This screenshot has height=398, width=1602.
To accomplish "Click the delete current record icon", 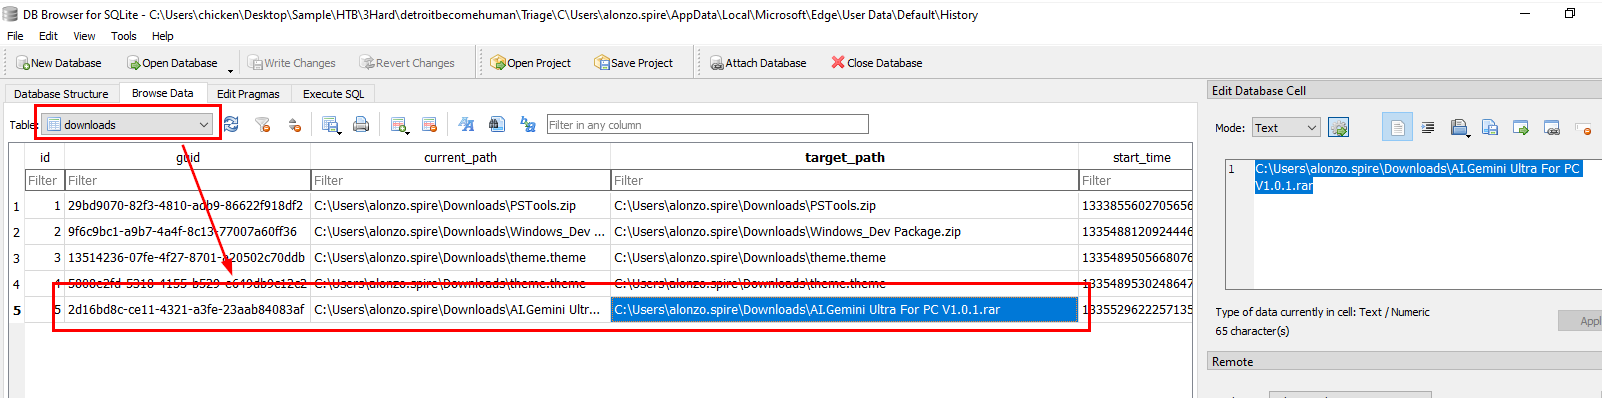I will tap(429, 125).
